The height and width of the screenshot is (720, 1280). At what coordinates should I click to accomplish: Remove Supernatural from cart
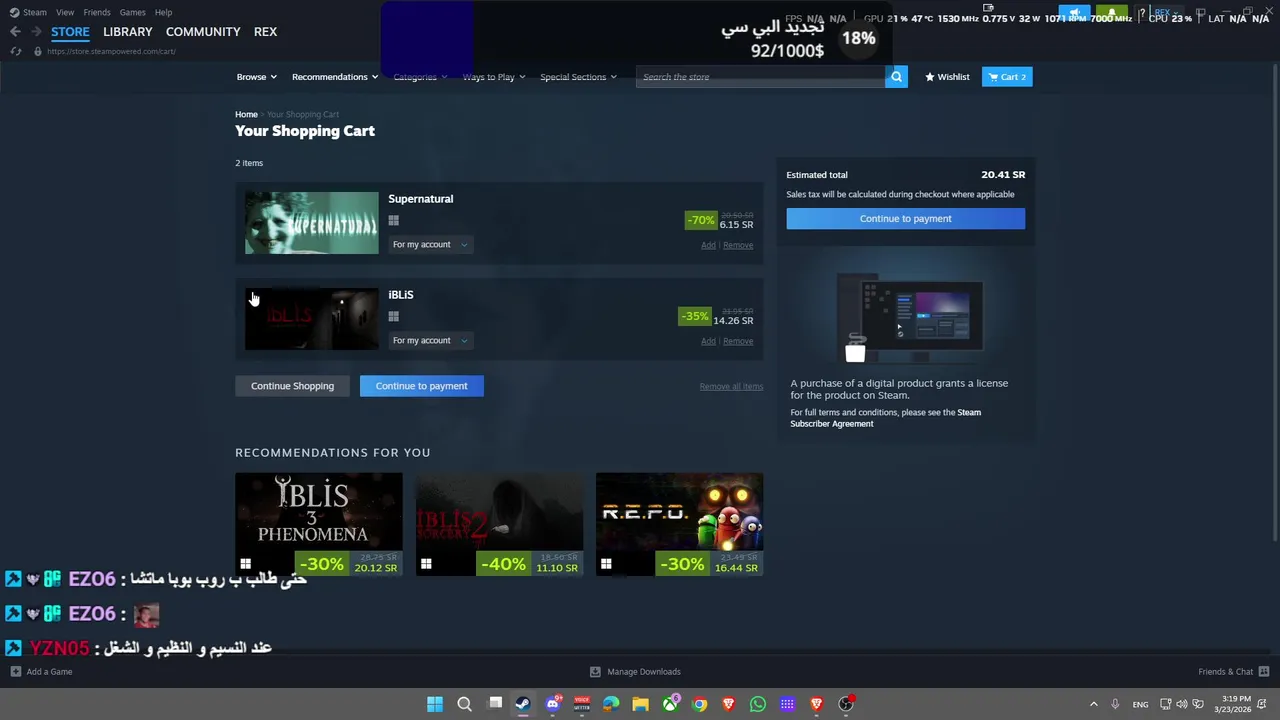coord(738,245)
